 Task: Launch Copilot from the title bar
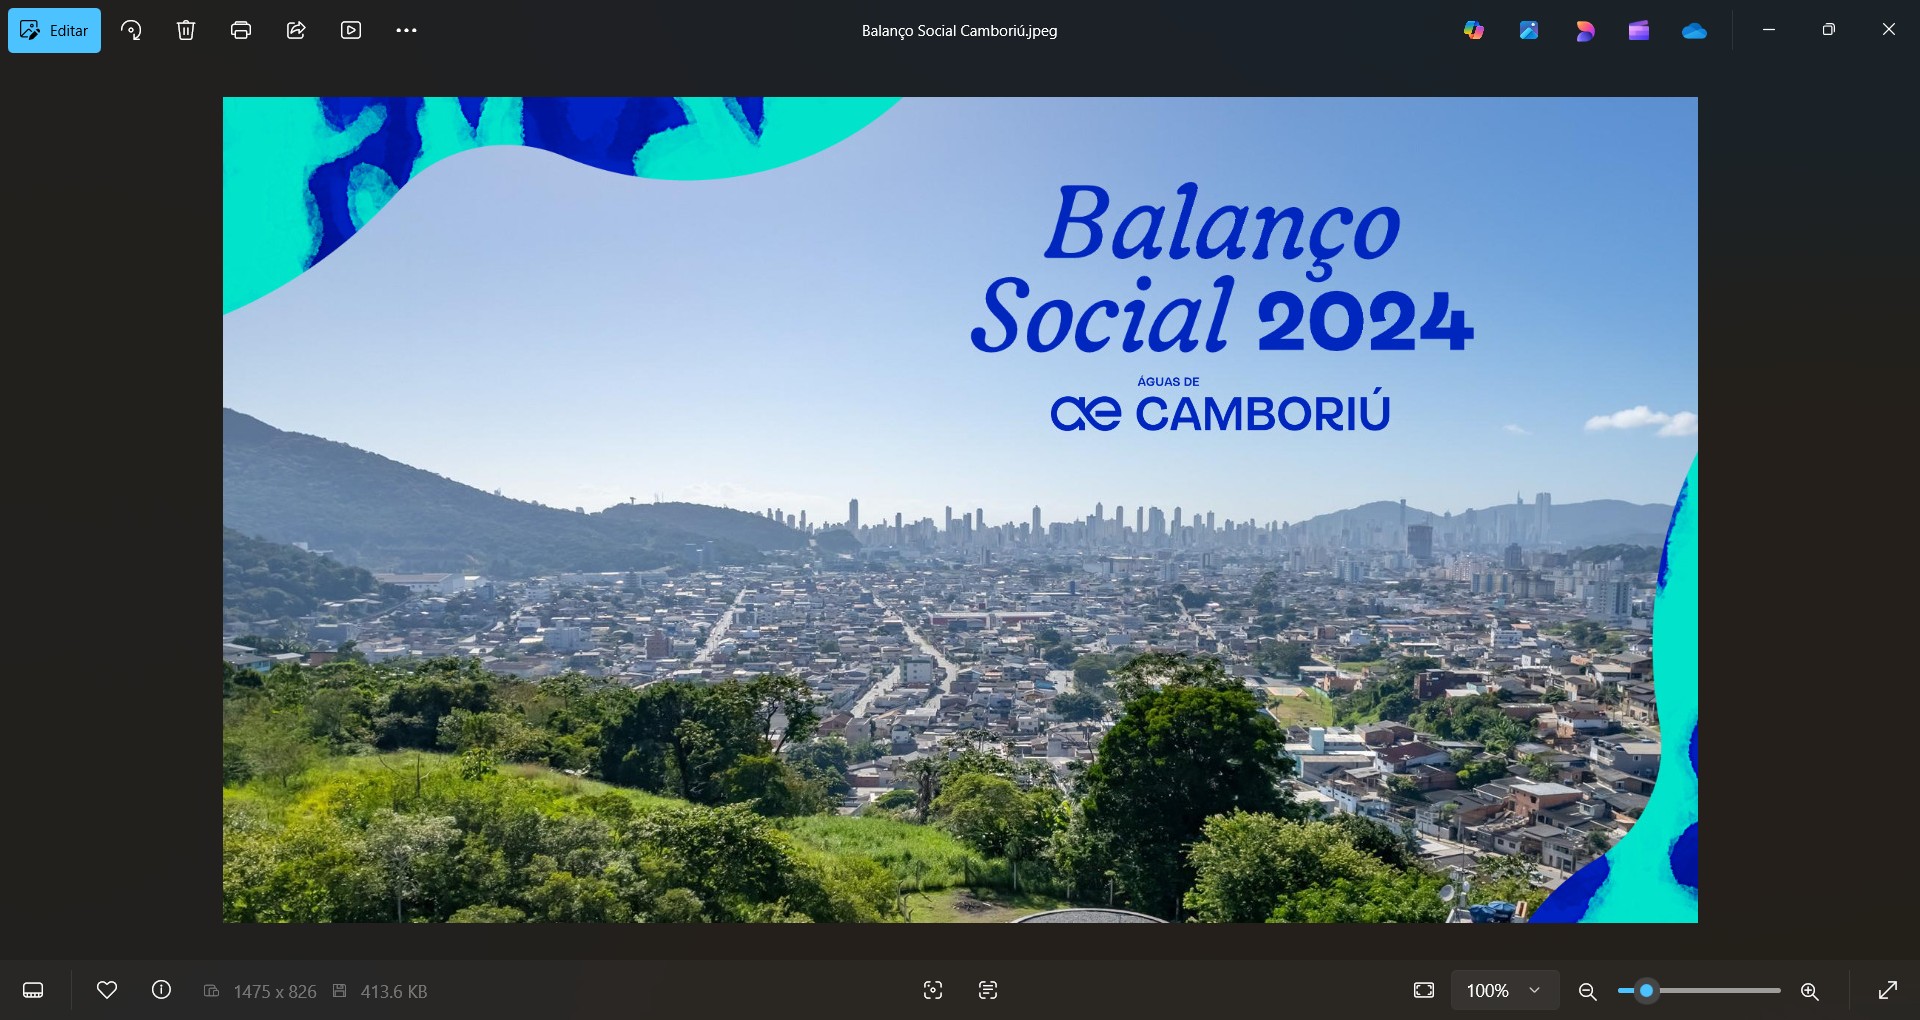point(1474,30)
